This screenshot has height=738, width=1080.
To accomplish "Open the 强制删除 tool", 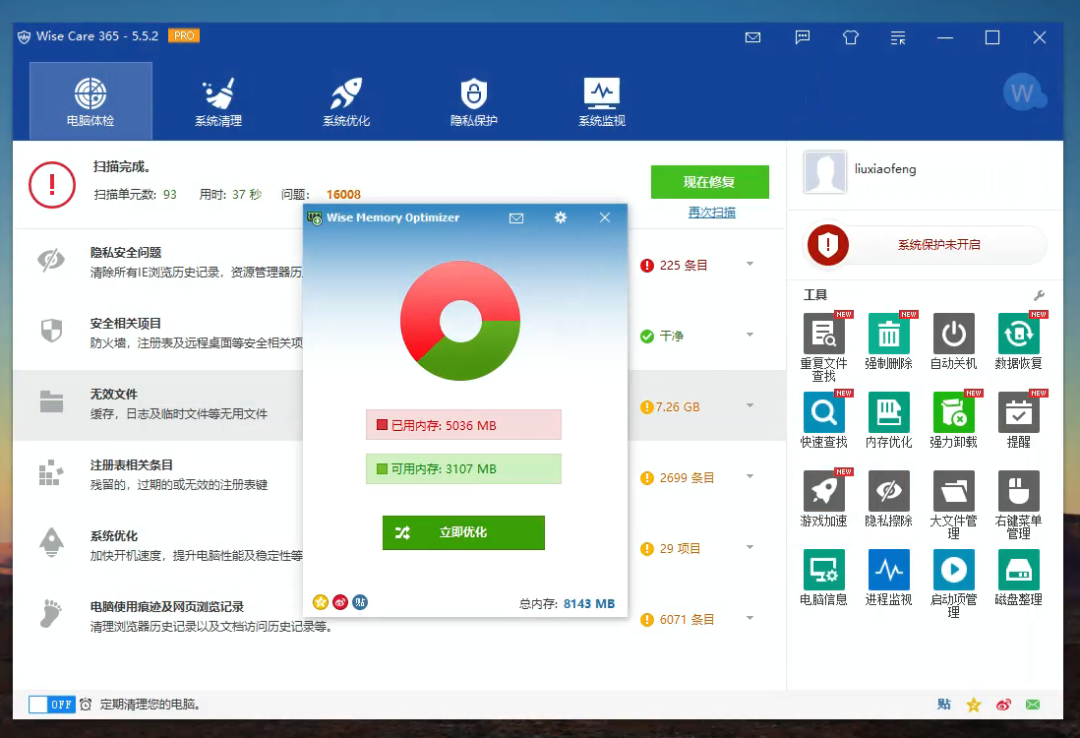I will tap(889, 341).
